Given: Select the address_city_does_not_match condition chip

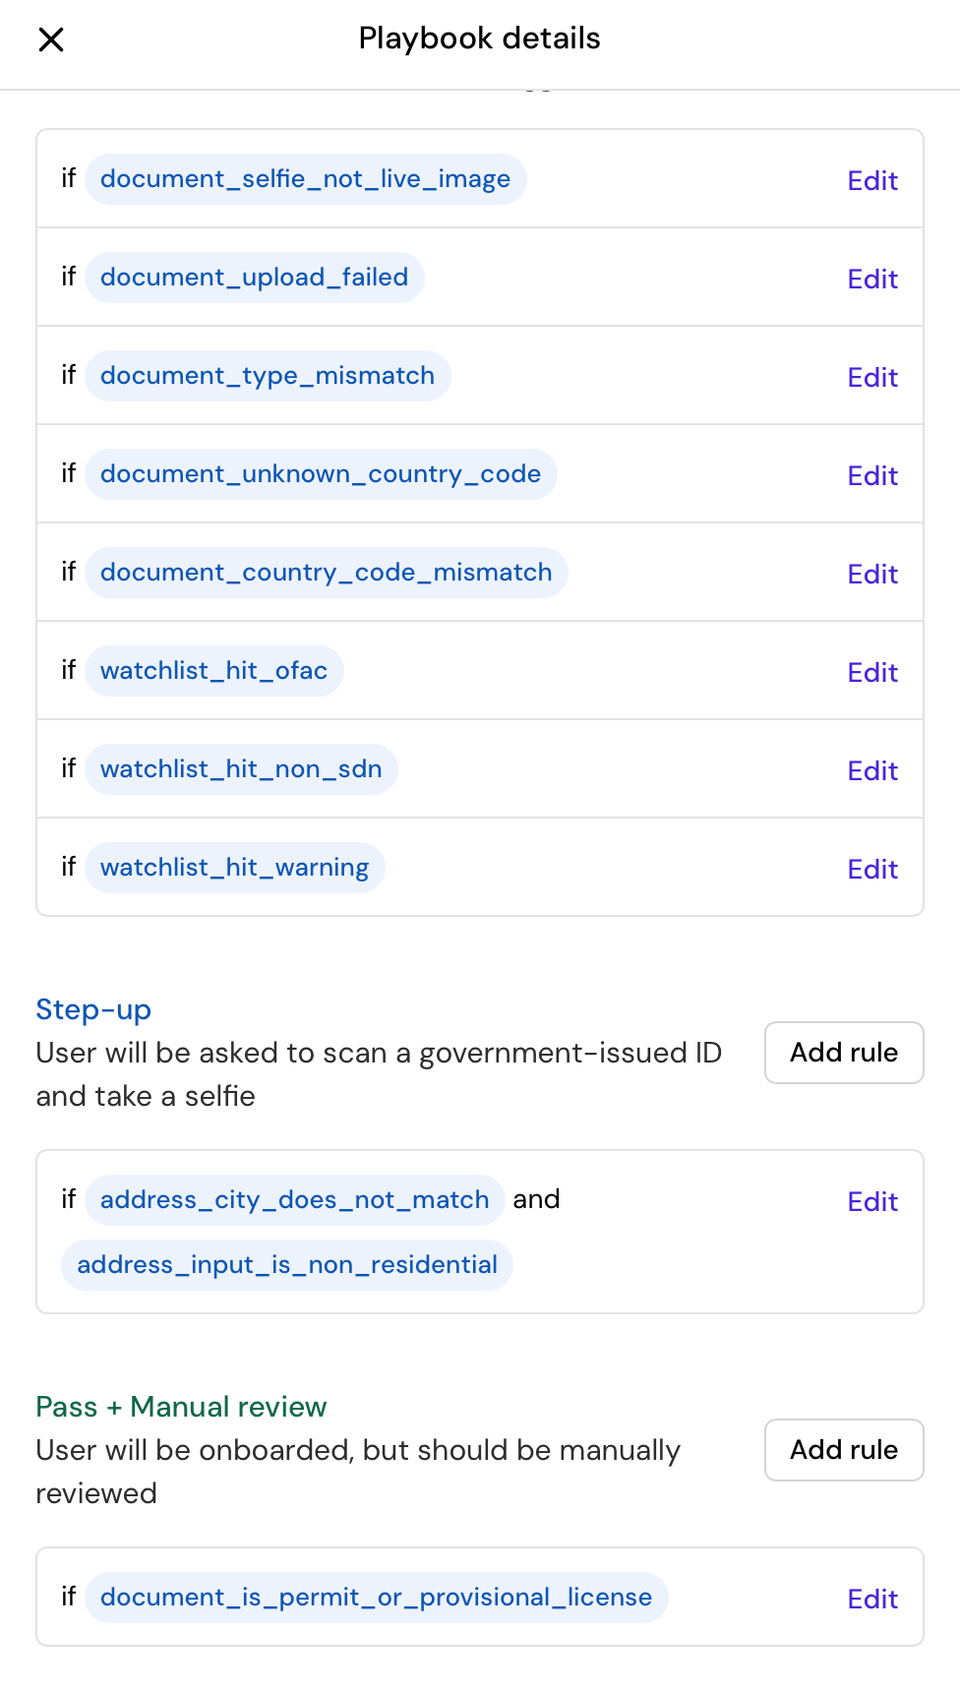Looking at the screenshot, I should click(294, 1199).
